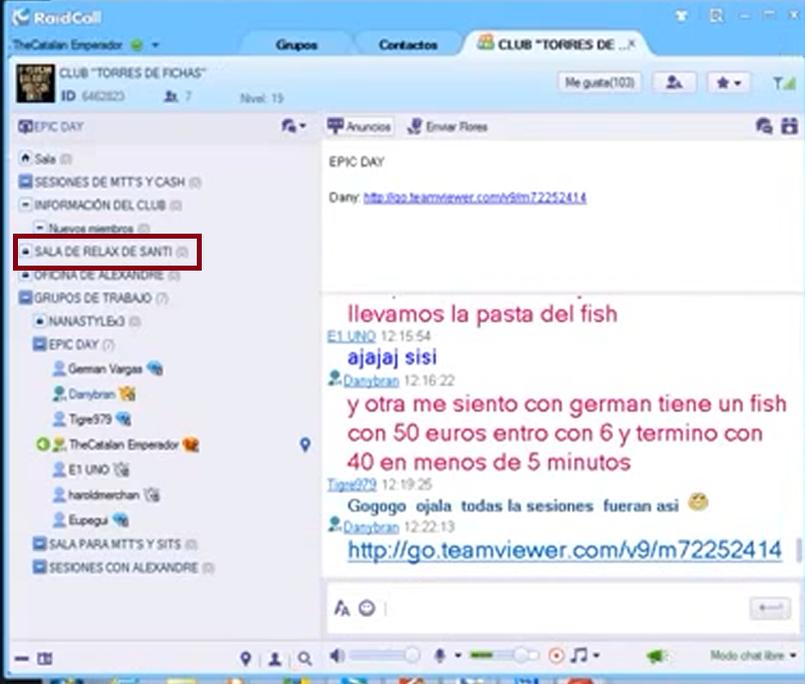Collapse the EPIC DAY channel in the tree
Screen dimensions: 805x684
[x=40, y=344]
